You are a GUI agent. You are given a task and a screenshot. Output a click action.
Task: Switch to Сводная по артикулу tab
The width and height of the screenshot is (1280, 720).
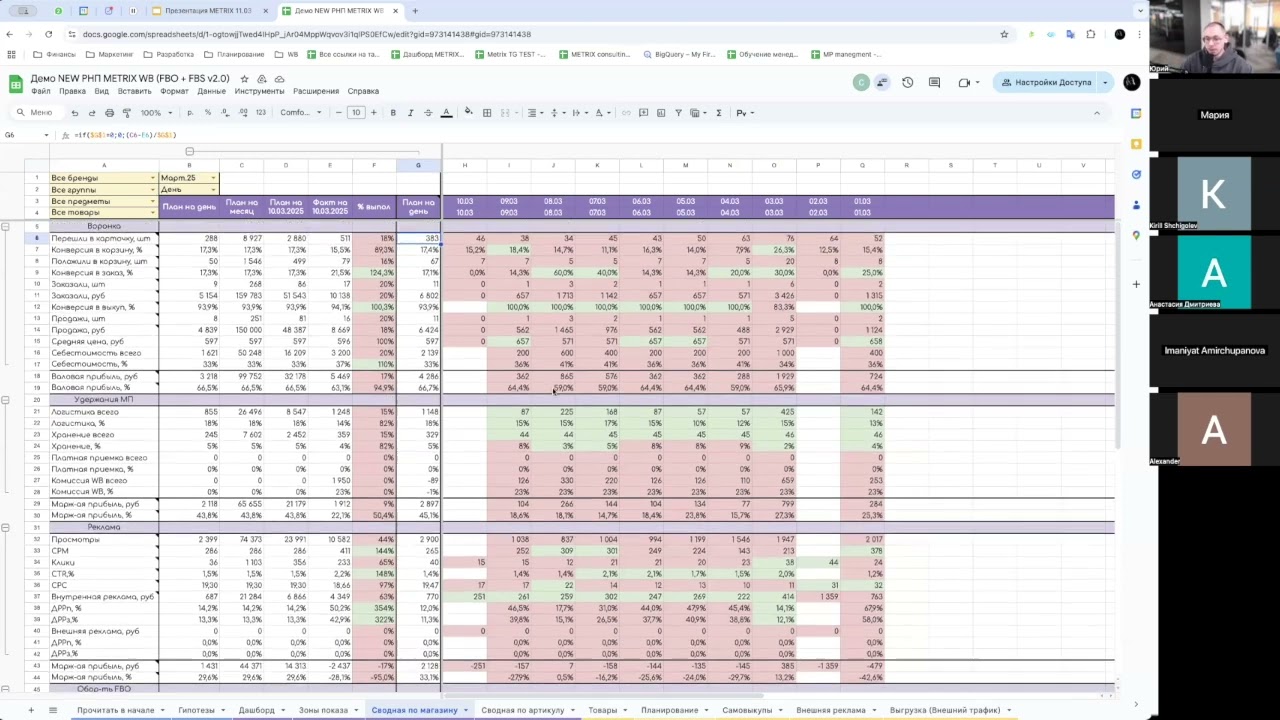point(522,710)
